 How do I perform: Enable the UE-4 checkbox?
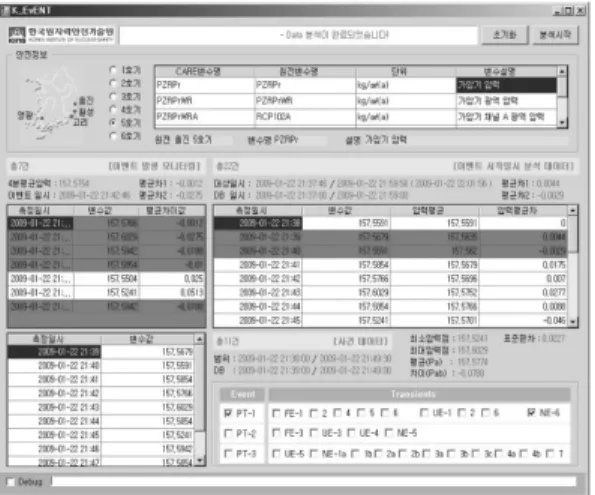pyautogui.click(x=351, y=433)
